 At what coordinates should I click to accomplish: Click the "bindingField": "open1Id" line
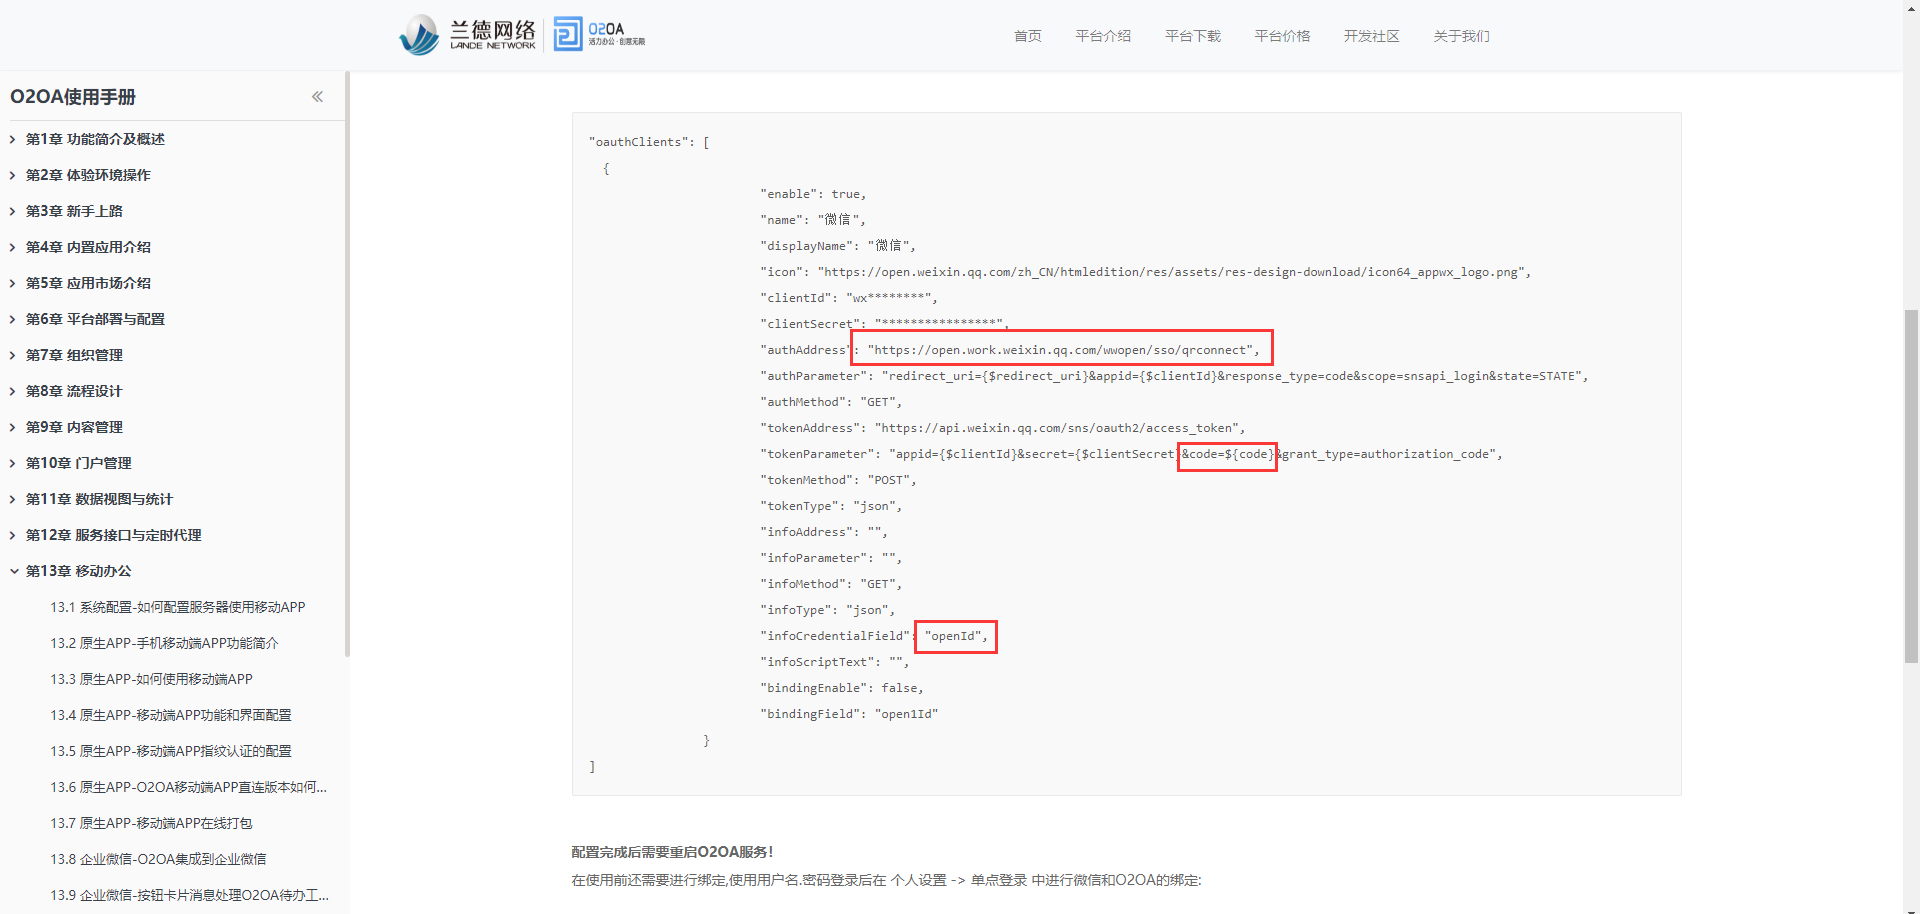[849, 714]
